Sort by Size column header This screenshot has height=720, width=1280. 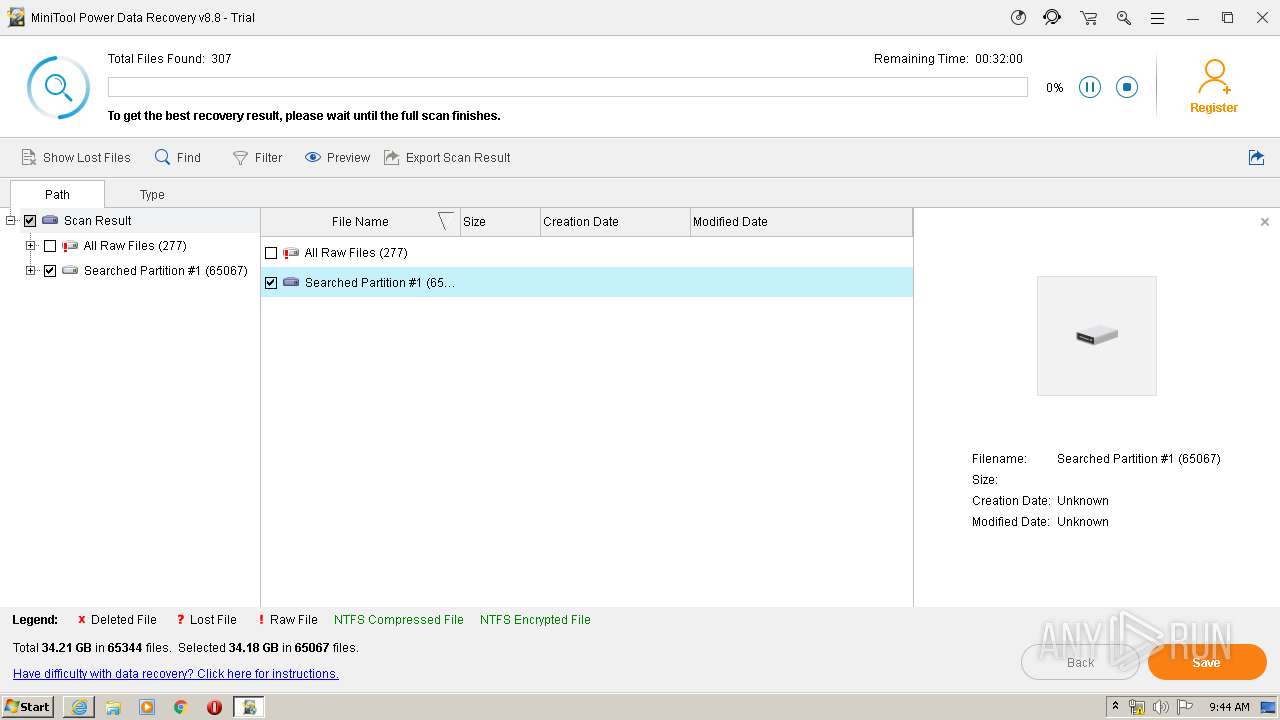[500, 222]
